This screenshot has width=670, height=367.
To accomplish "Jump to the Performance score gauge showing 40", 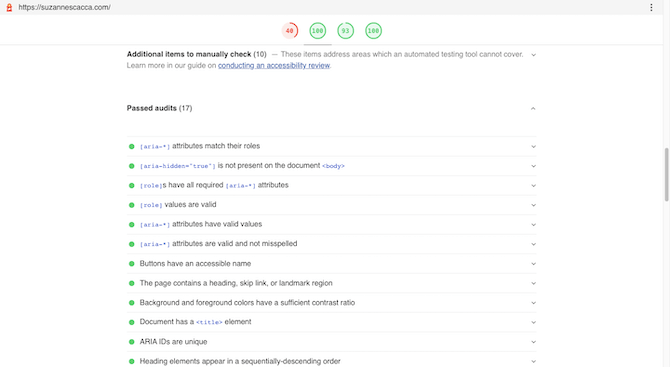I will pos(290,31).
